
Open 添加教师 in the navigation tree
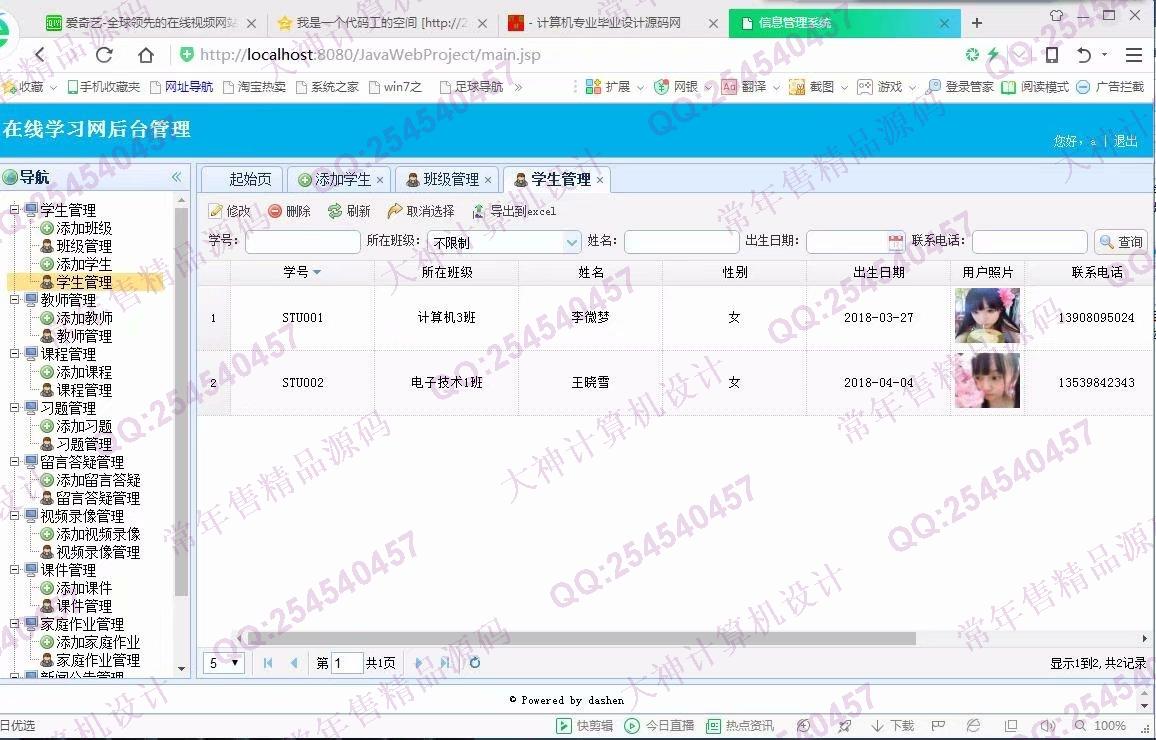click(84, 318)
